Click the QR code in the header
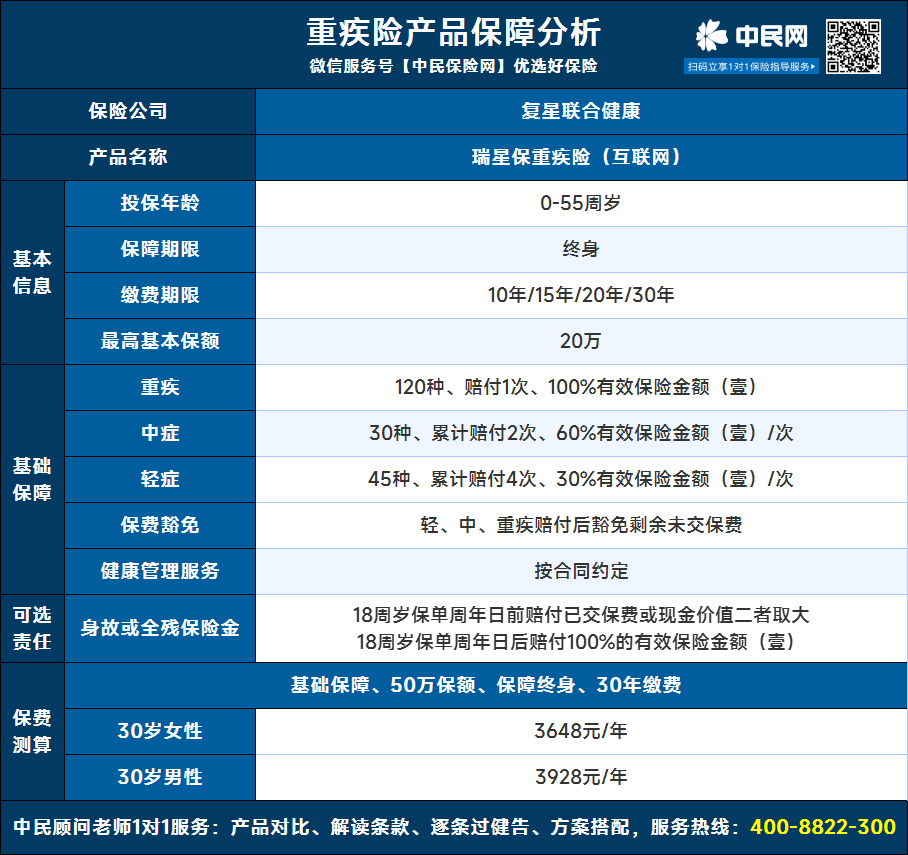 tap(853, 46)
